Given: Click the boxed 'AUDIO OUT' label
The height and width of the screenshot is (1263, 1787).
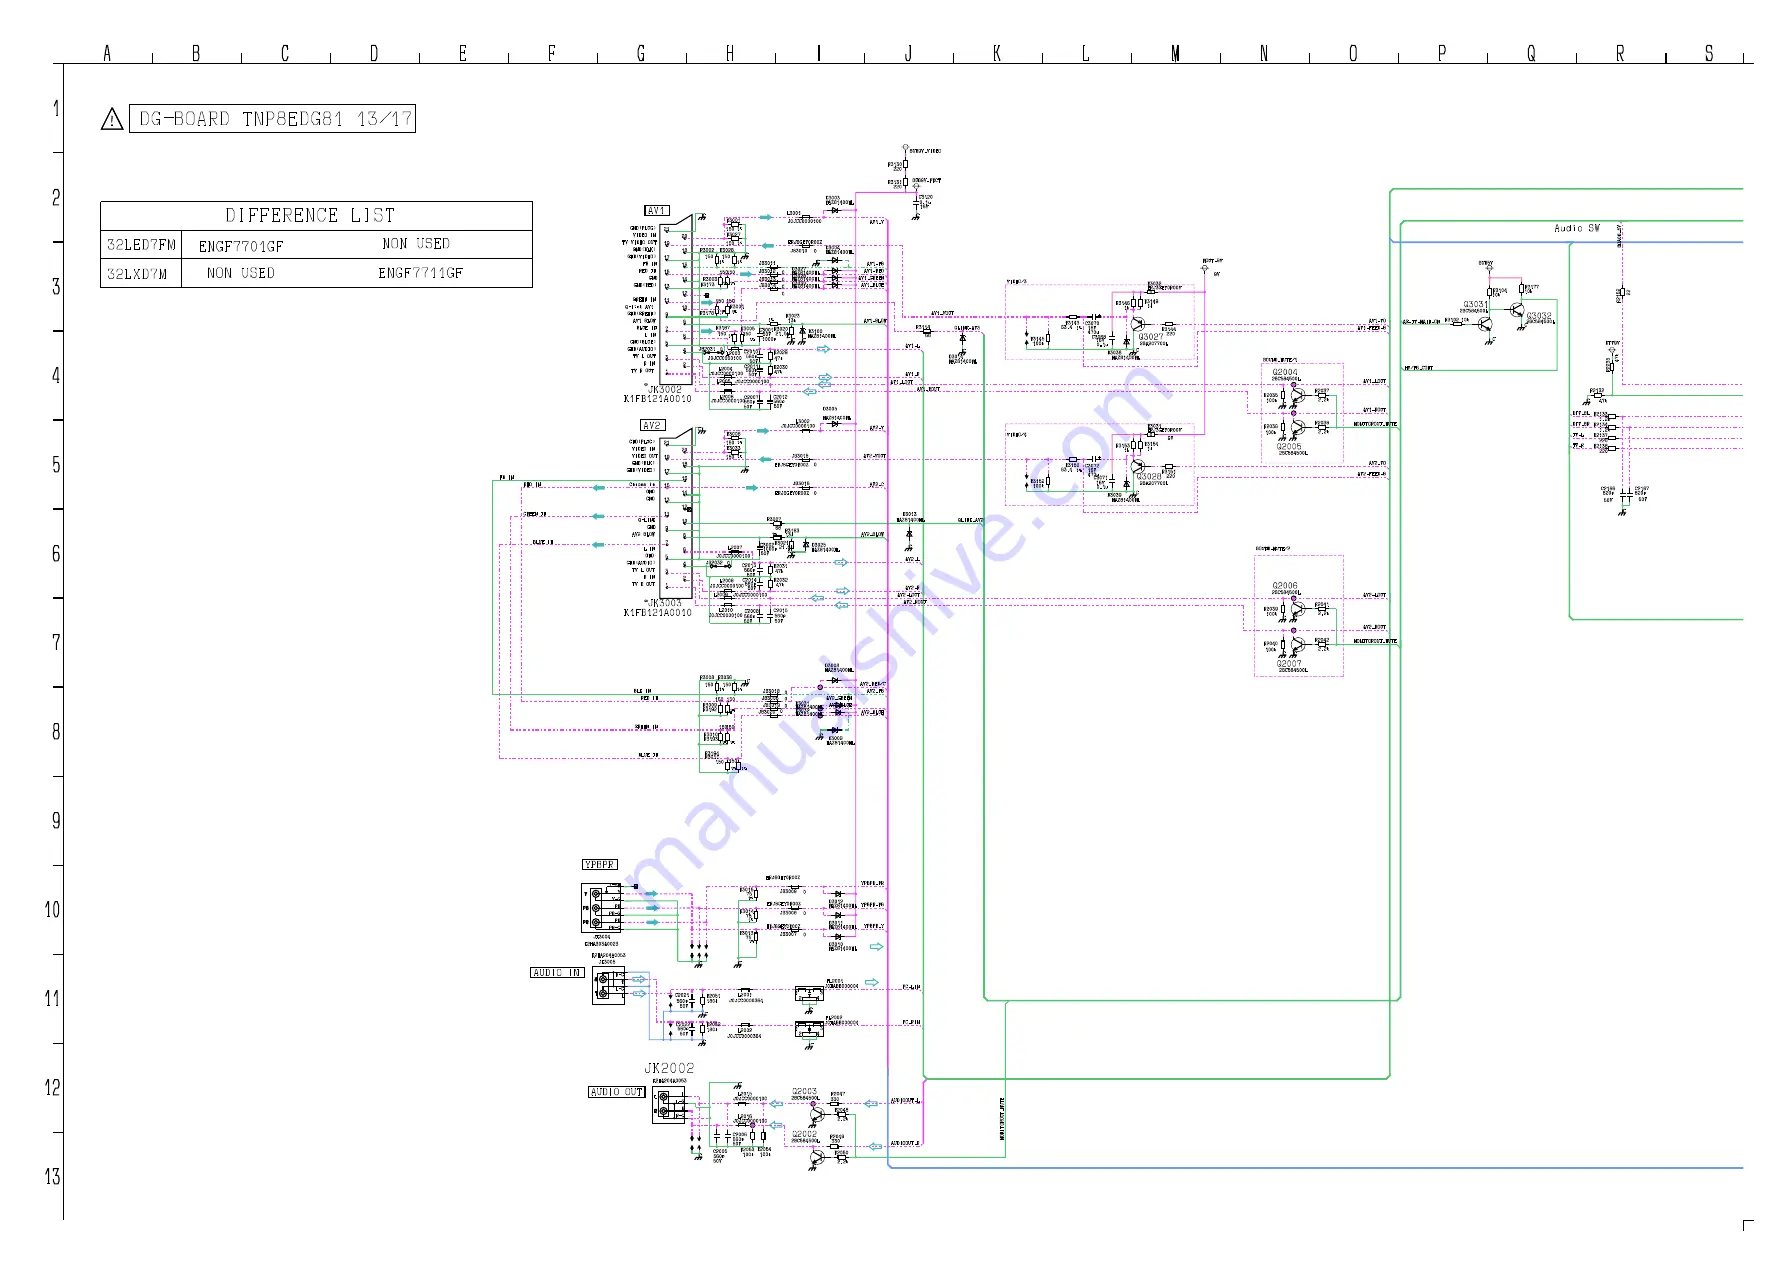Looking at the screenshot, I should tap(617, 1092).
